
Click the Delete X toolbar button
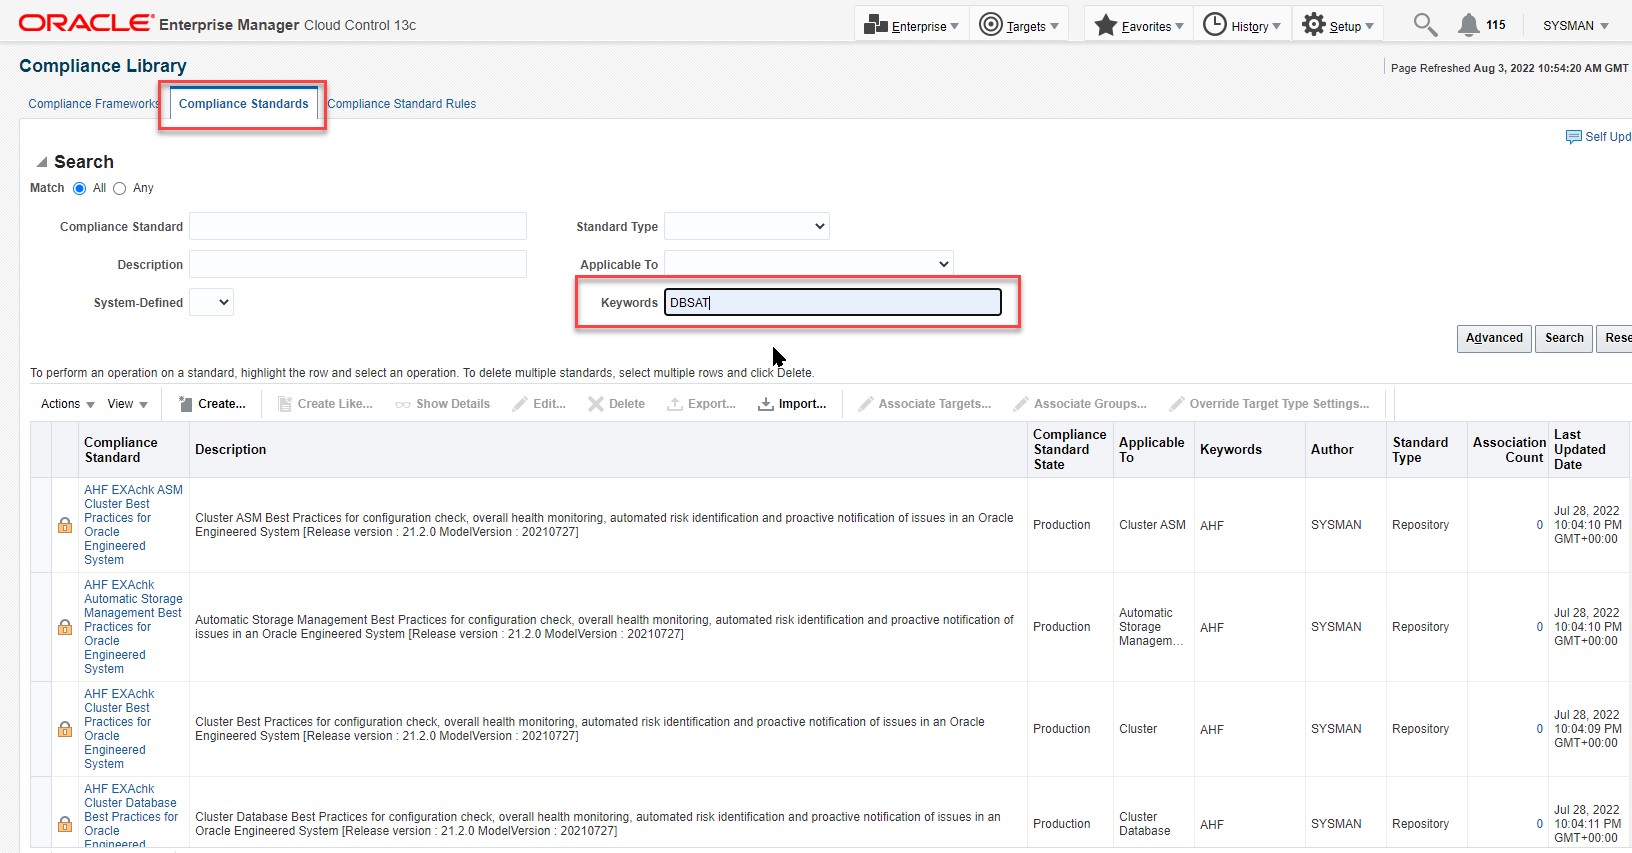(x=616, y=404)
